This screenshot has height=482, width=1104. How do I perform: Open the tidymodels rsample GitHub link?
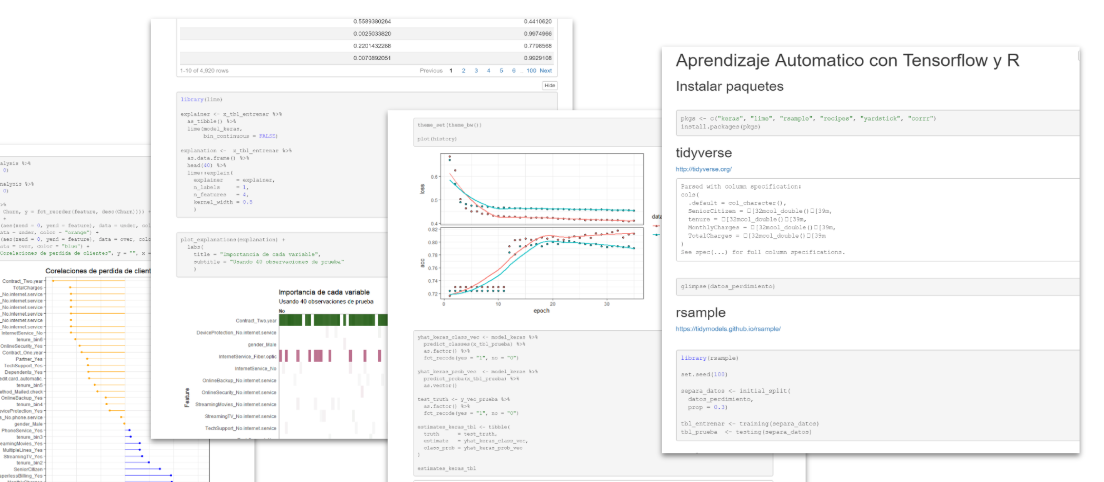coord(728,329)
